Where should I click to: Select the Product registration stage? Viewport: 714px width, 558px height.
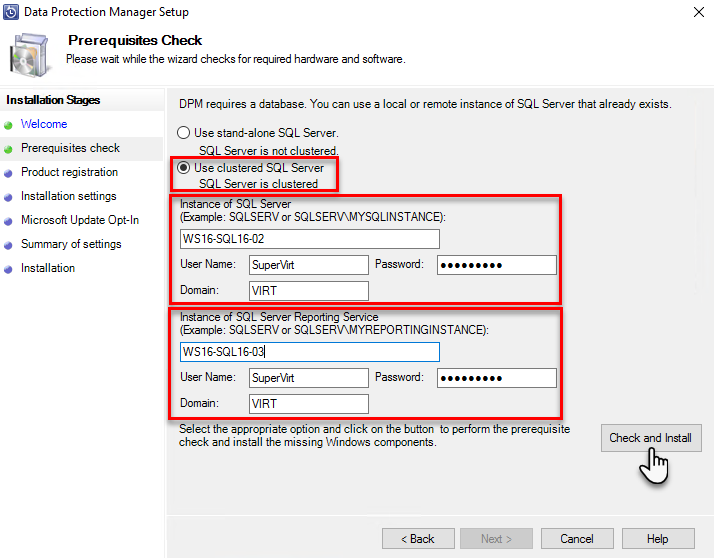coord(69,172)
